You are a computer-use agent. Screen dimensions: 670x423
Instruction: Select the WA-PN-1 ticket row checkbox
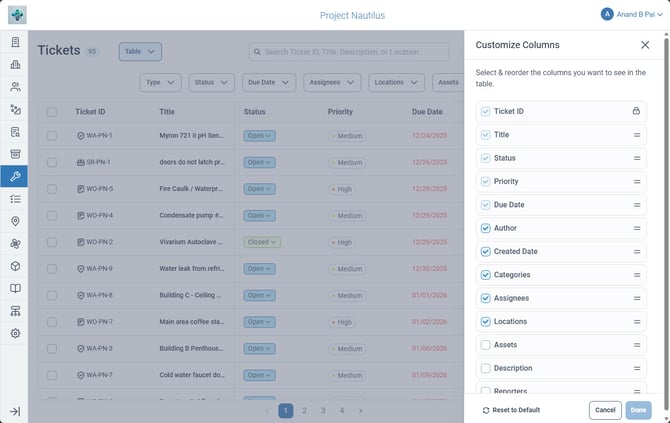tap(52, 136)
